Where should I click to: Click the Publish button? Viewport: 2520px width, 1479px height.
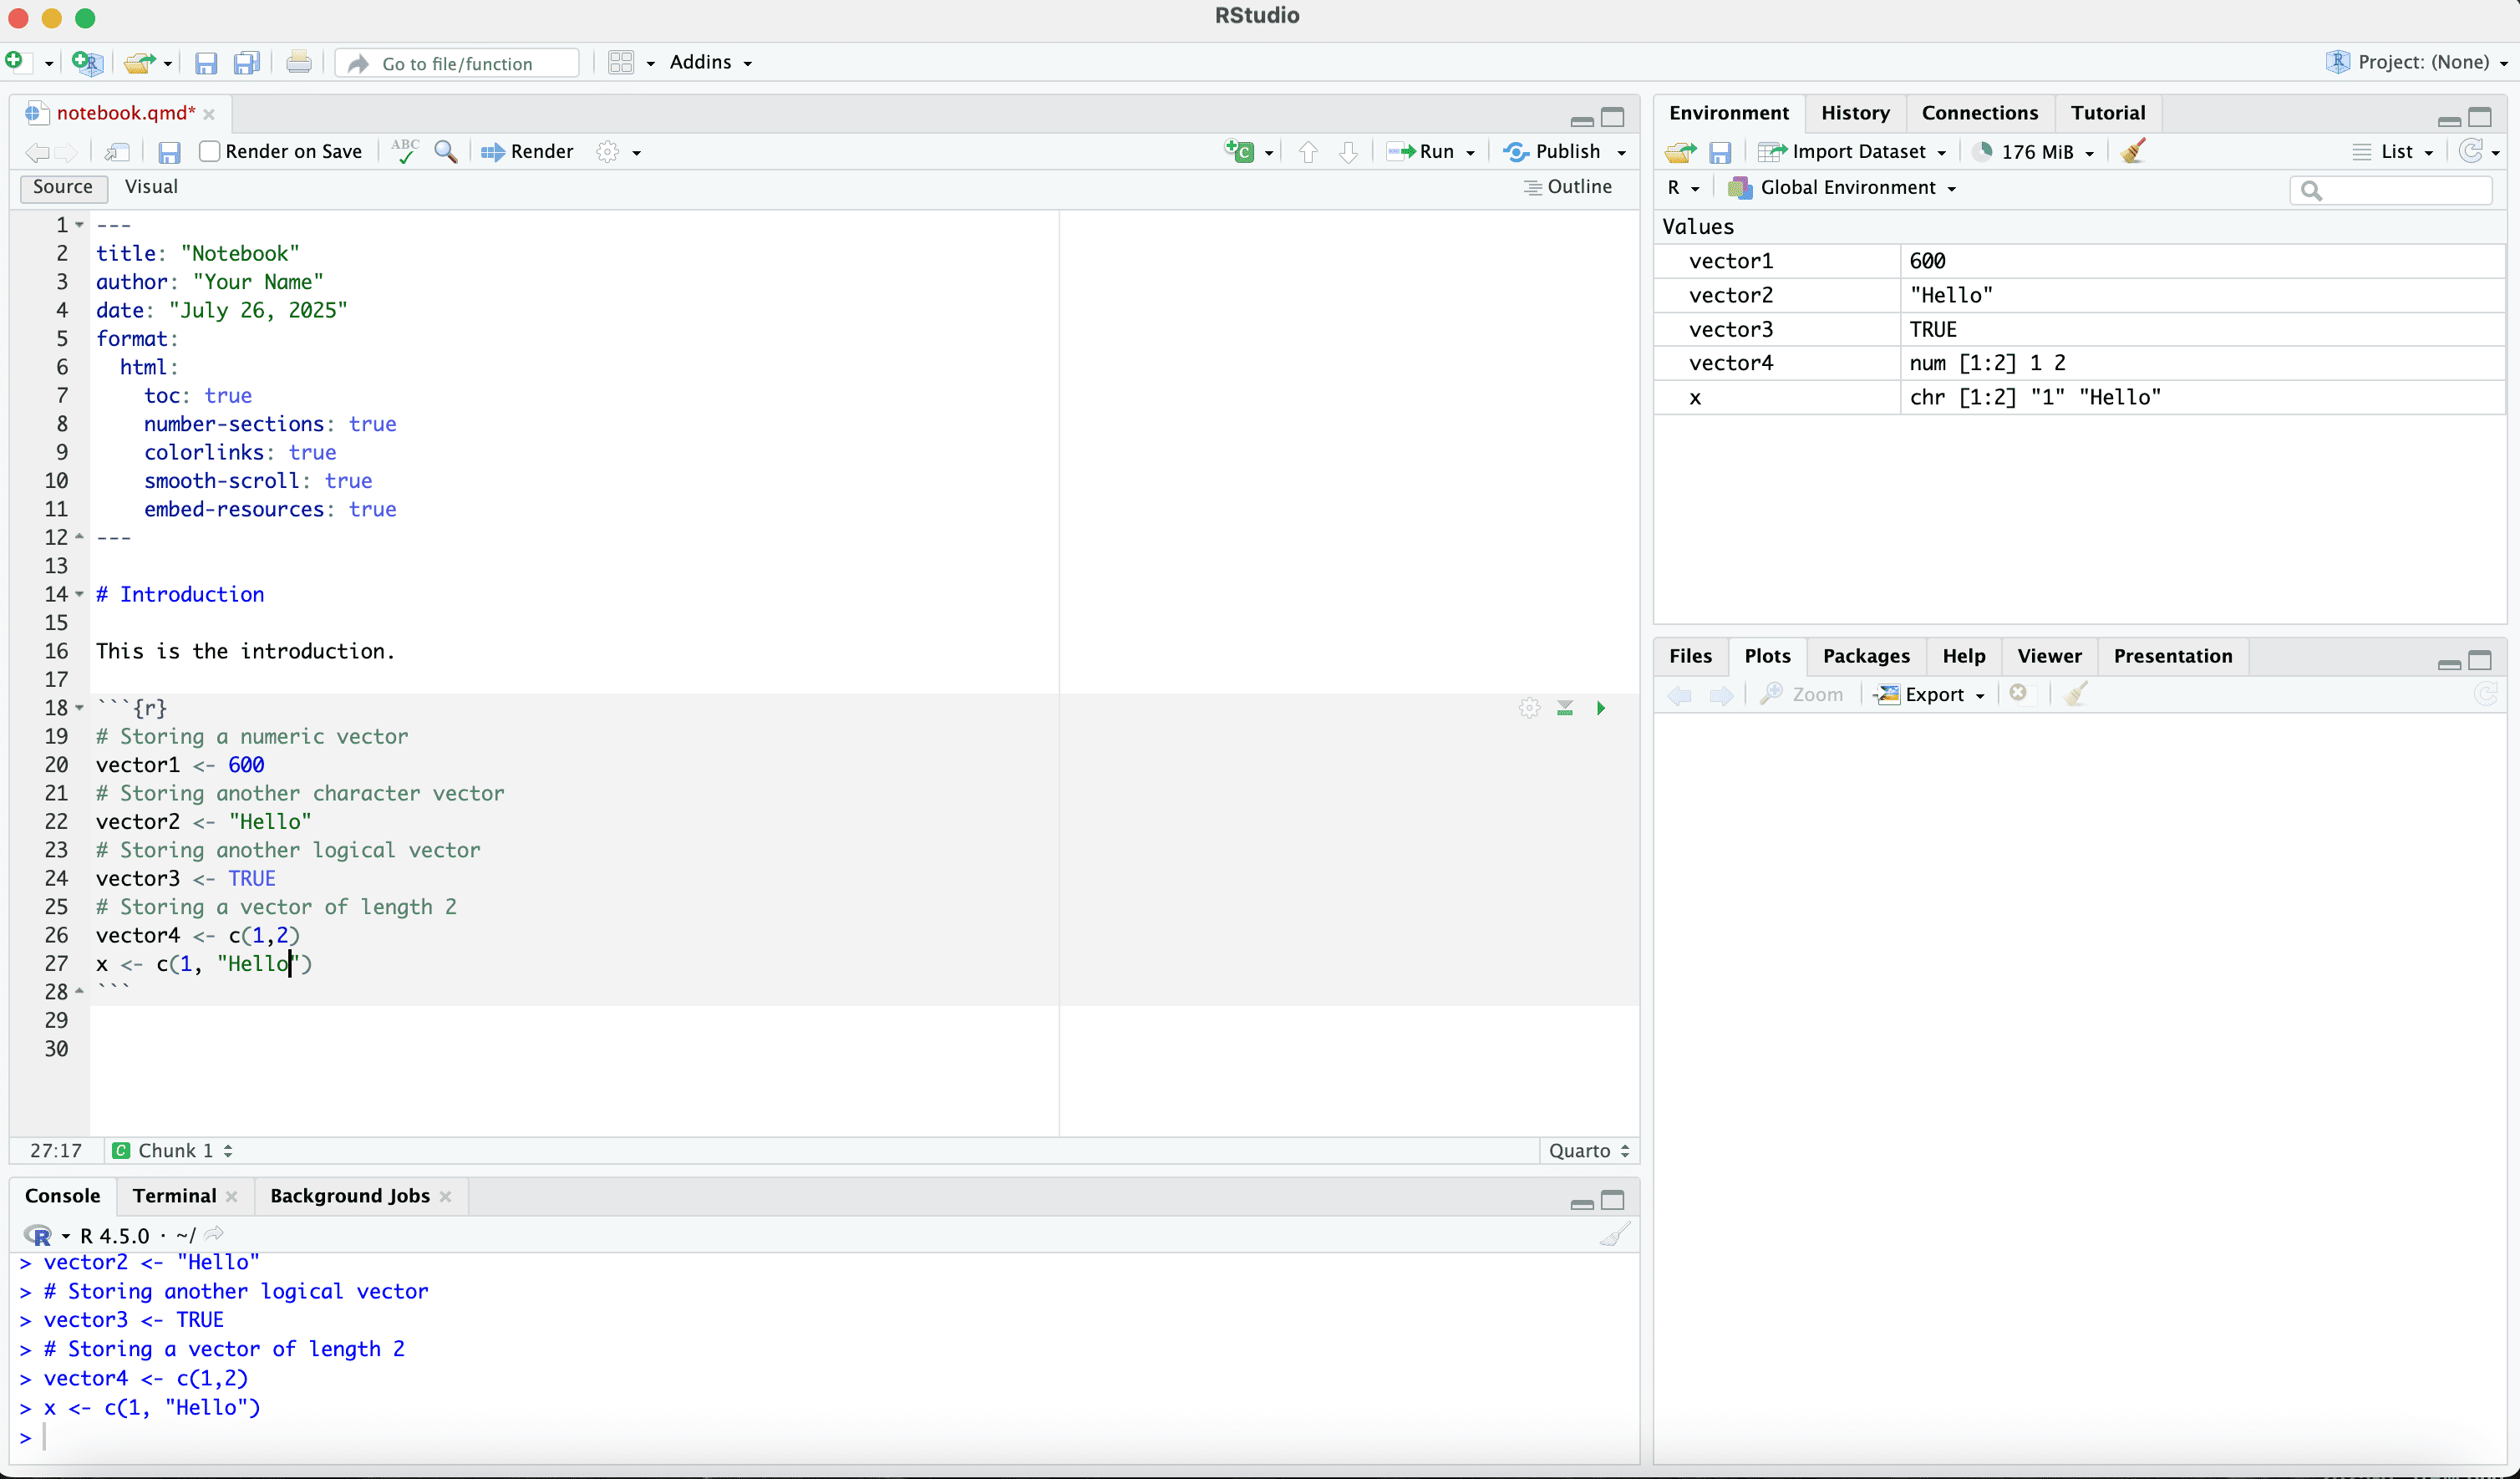[1553, 151]
